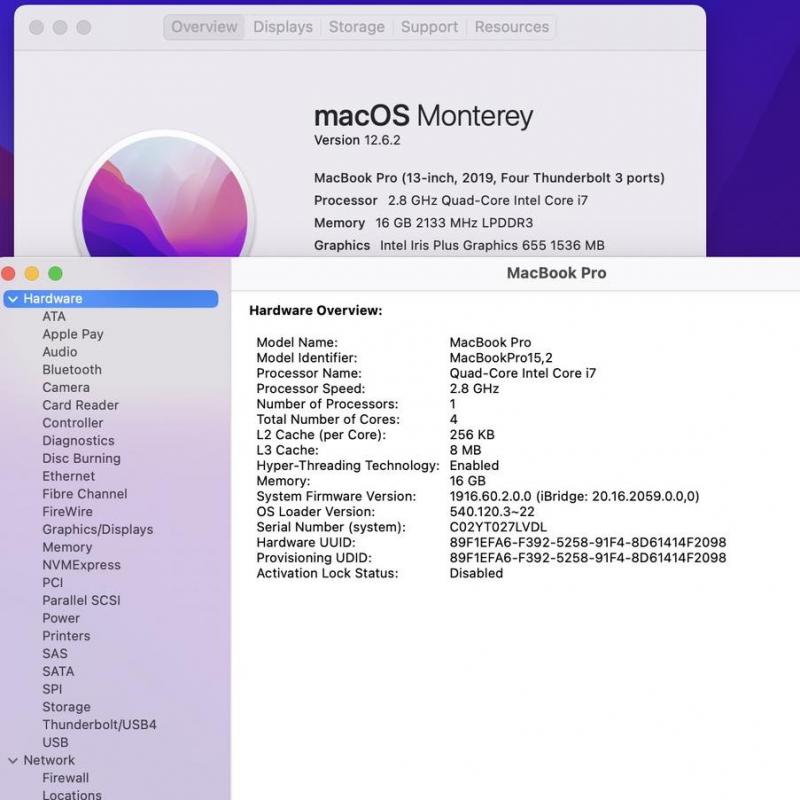The height and width of the screenshot is (800, 800).
Task: Select USB in the Hardware list
Action: click(x=55, y=742)
